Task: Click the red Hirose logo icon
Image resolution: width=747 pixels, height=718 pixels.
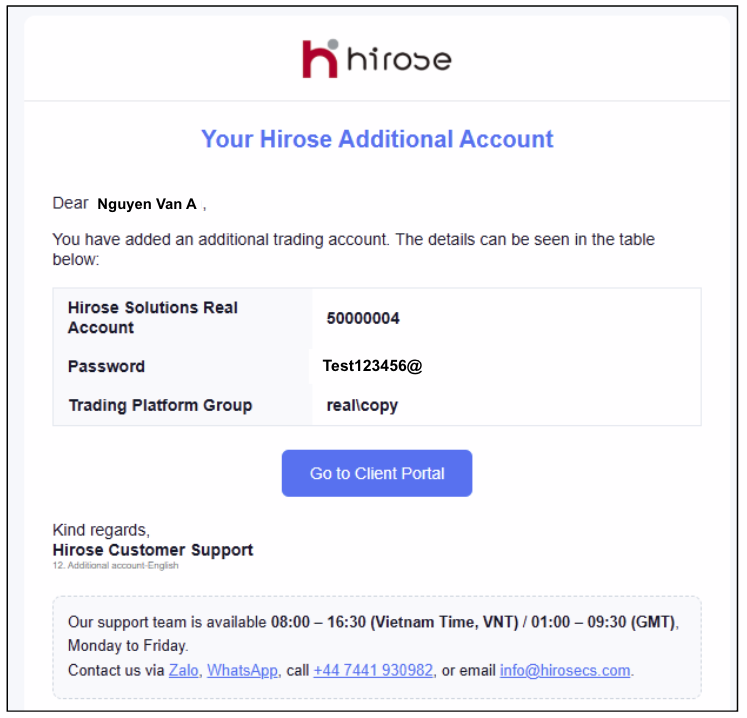Action: coord(320,58)
